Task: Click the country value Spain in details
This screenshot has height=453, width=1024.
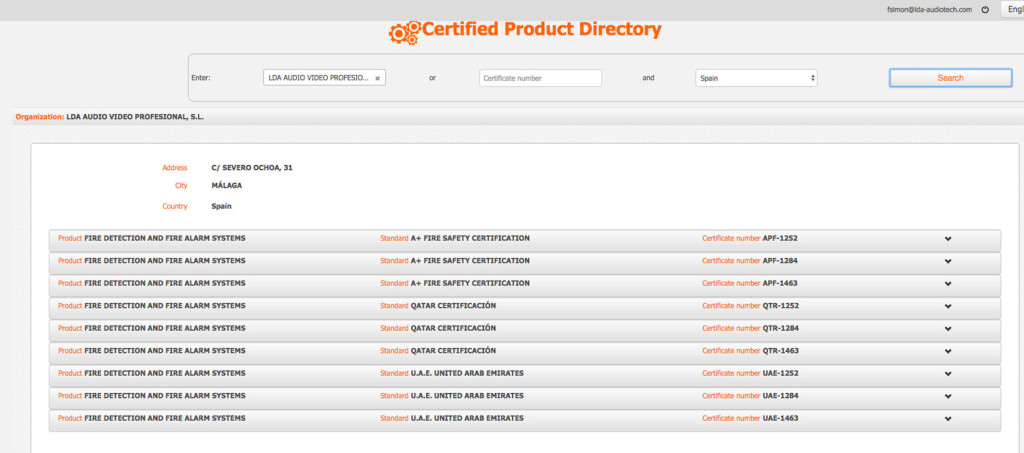Action: [x=221, y=206]
